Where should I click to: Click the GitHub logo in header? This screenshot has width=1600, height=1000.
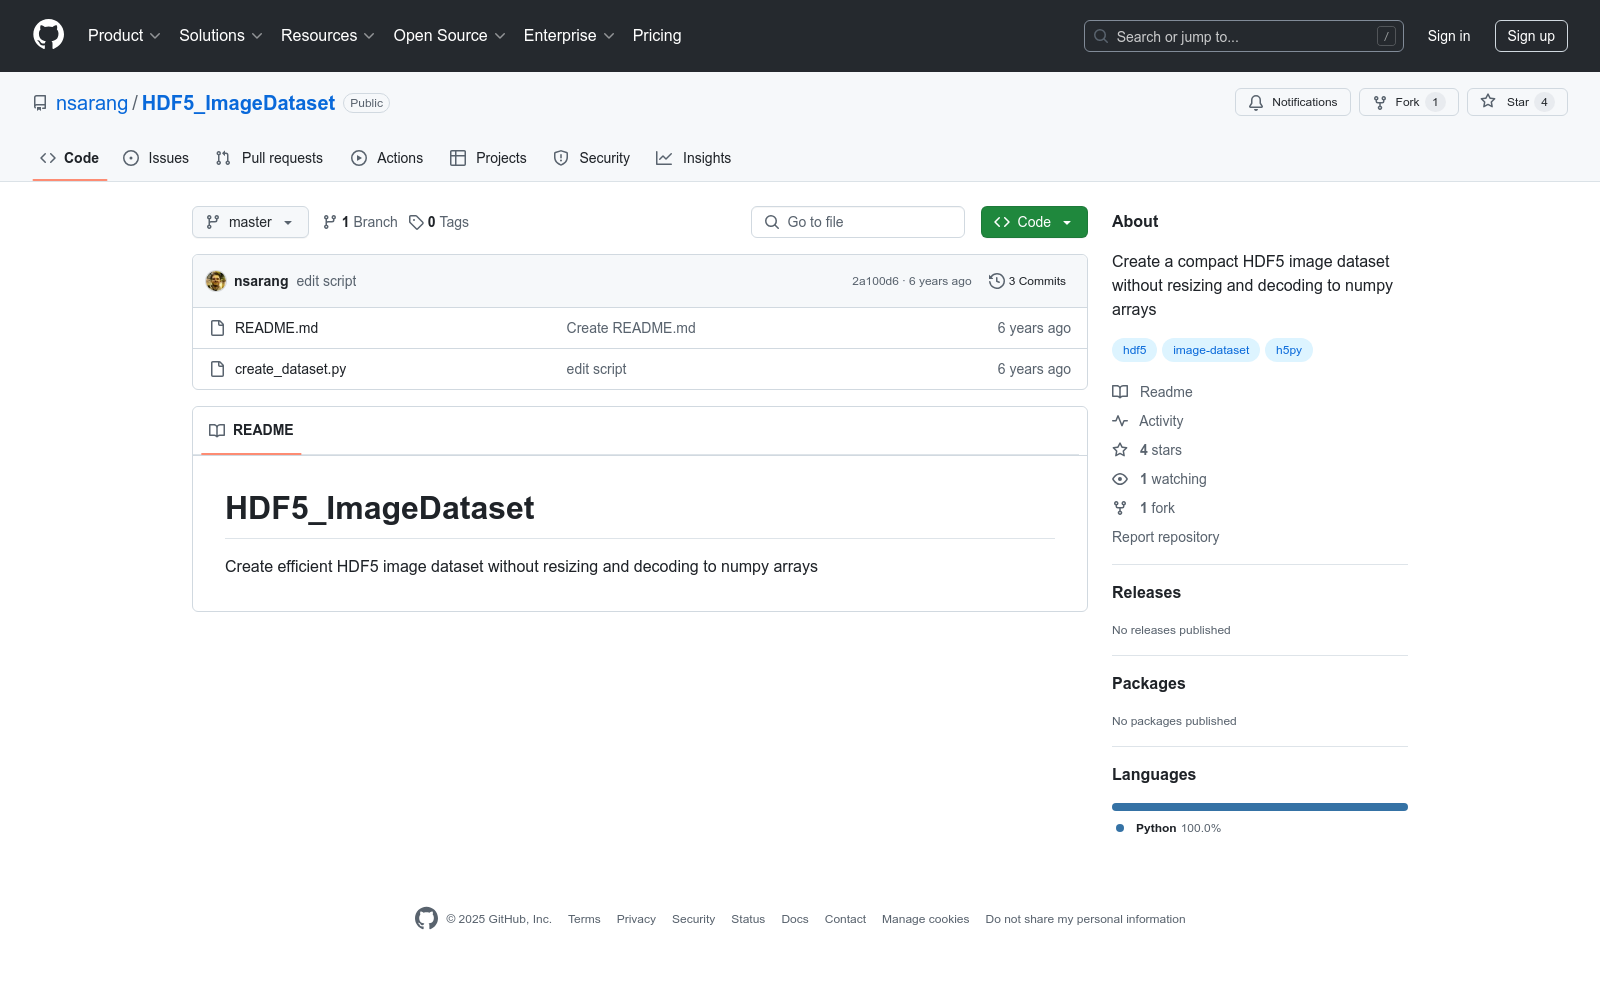tap(48, 35)
